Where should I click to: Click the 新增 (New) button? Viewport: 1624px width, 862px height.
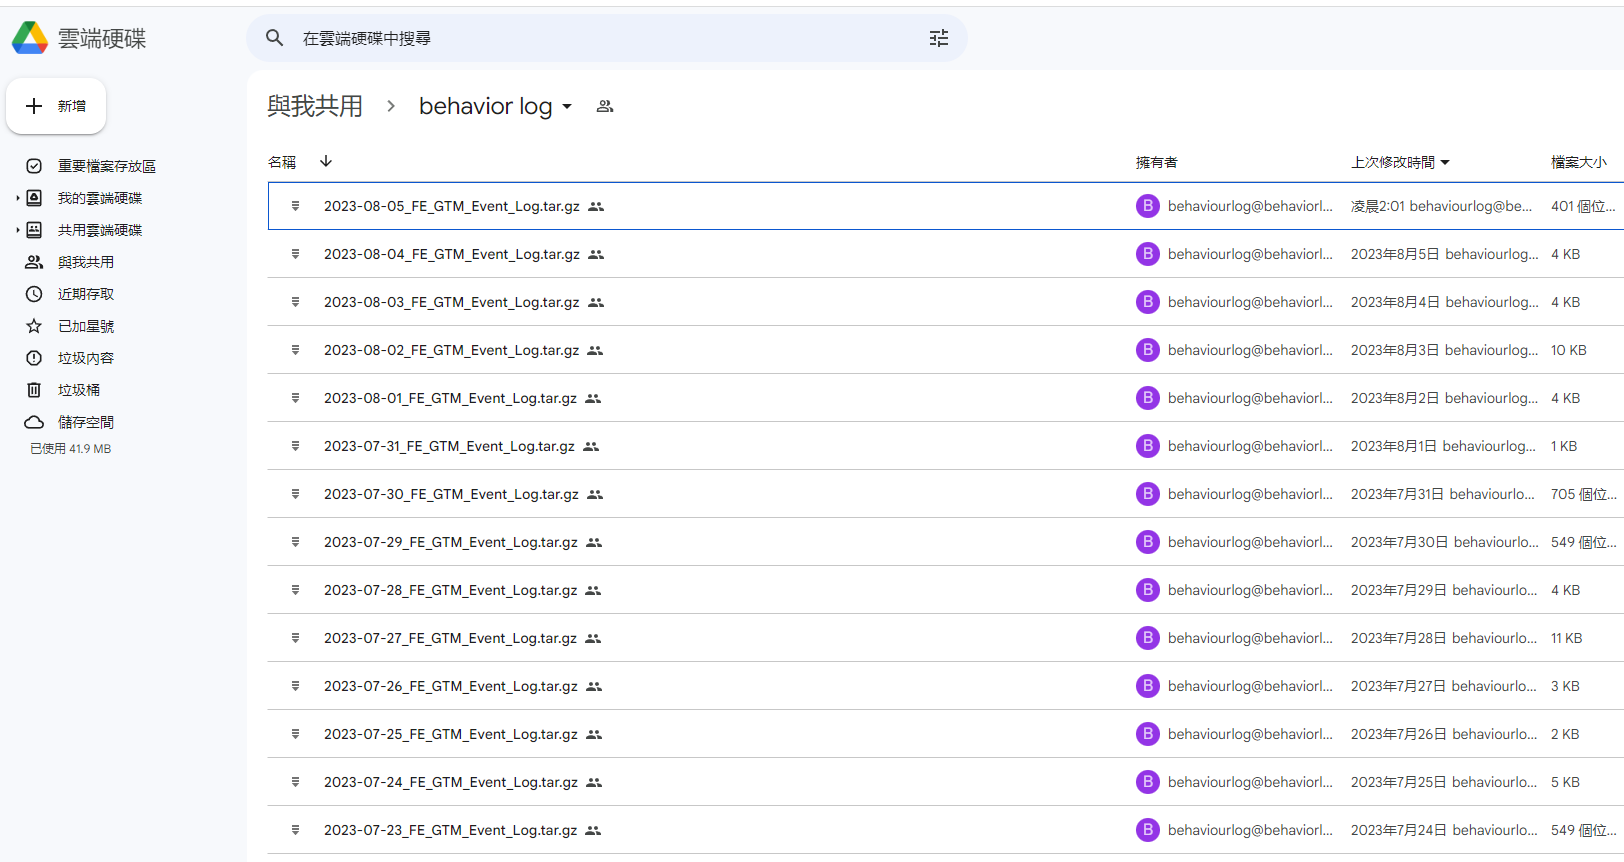56,106
